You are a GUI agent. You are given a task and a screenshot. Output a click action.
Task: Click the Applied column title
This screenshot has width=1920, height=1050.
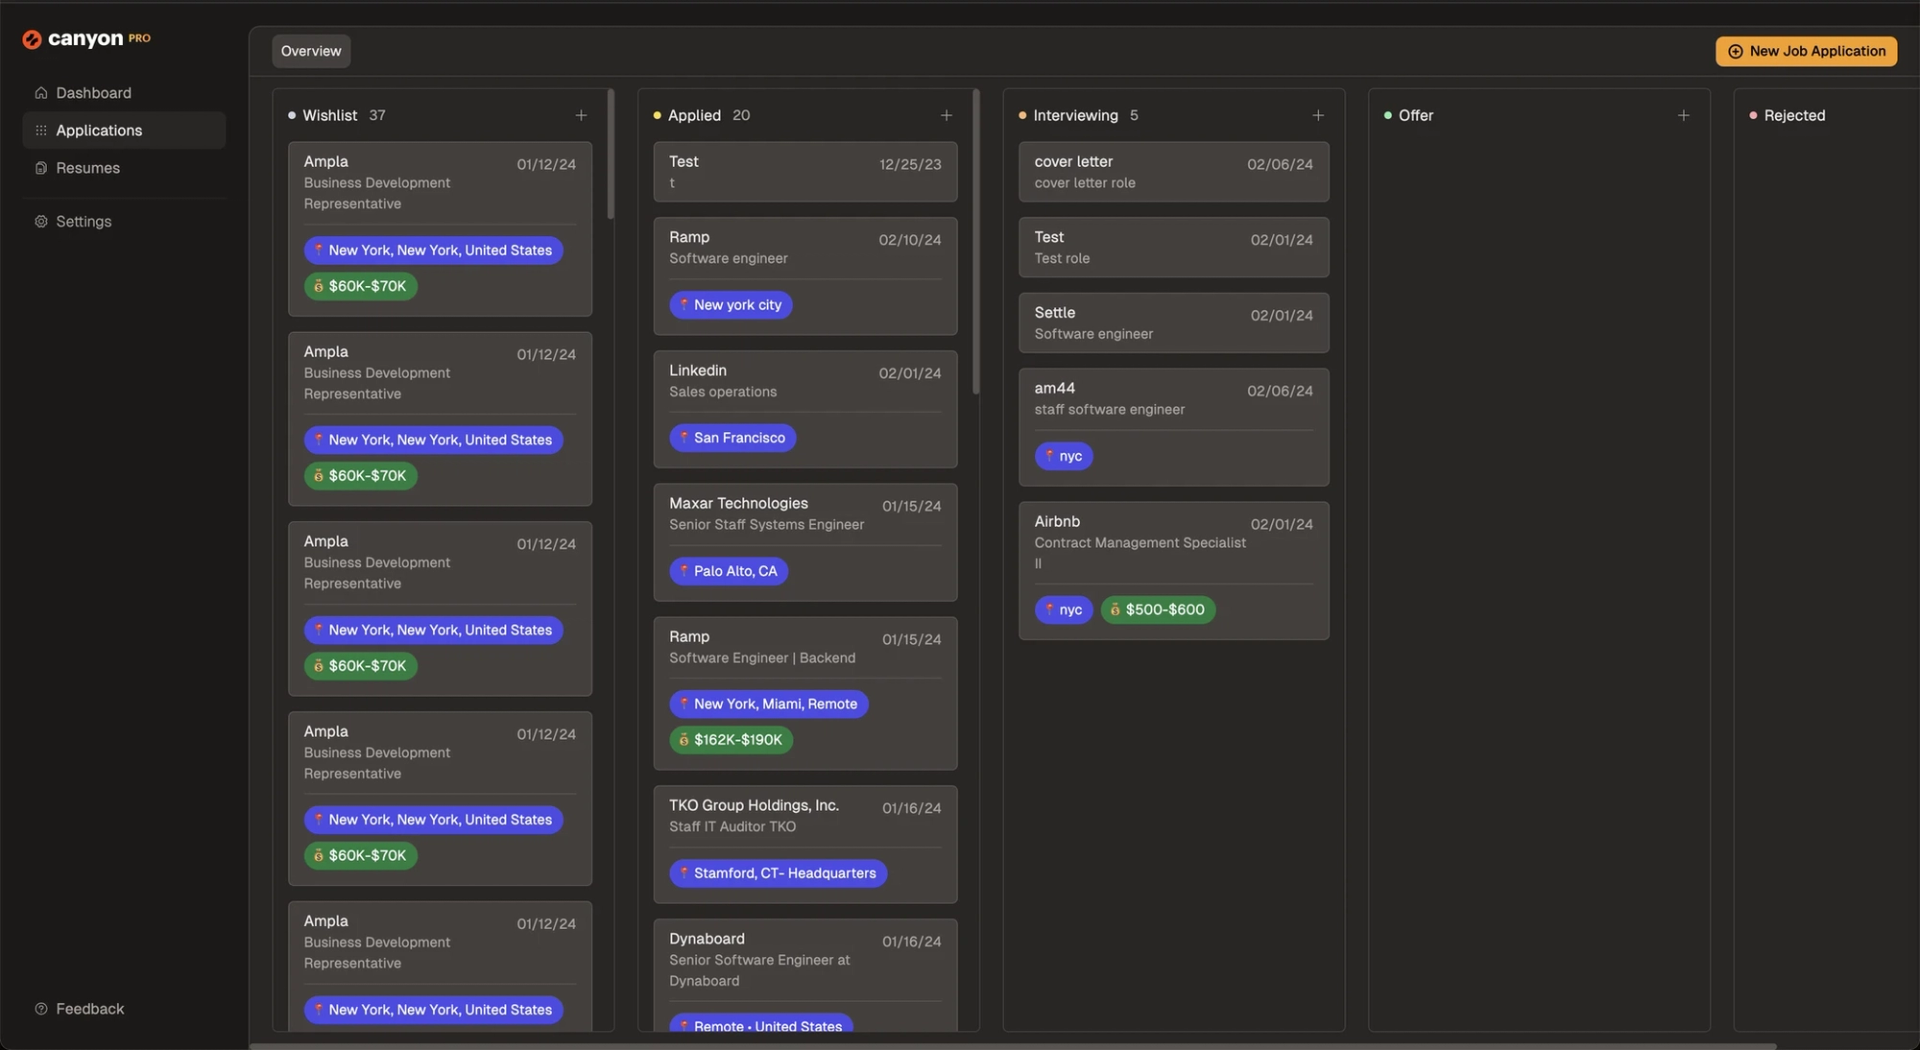694,116
